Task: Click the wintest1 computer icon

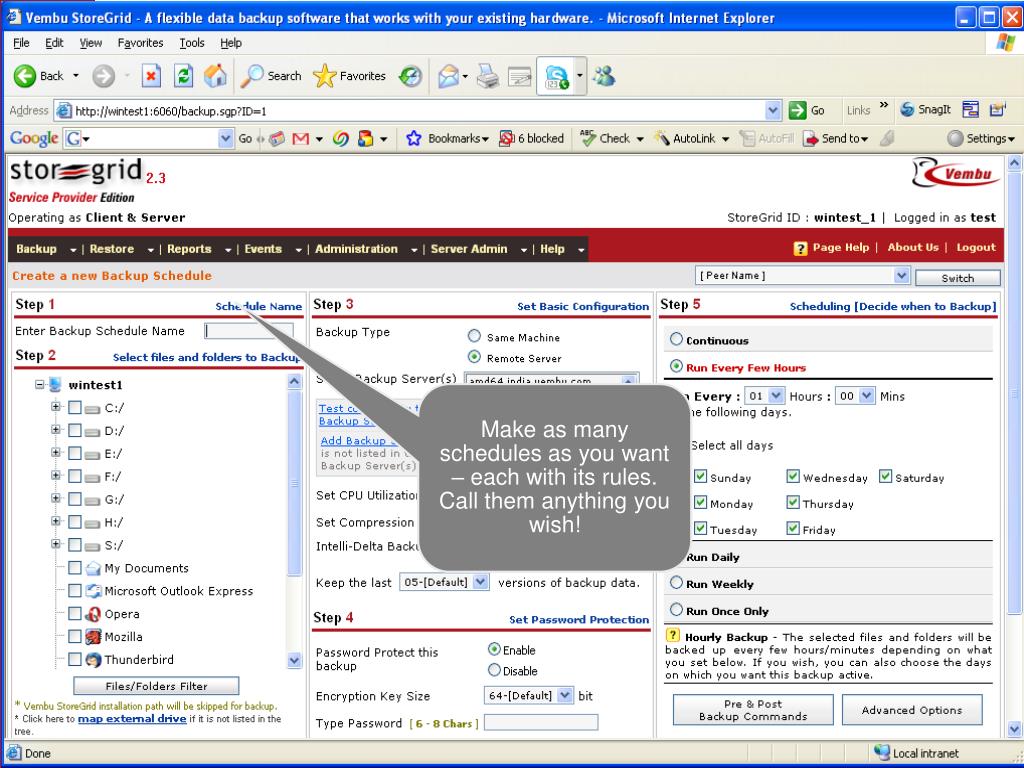Action: coord(56,385)
